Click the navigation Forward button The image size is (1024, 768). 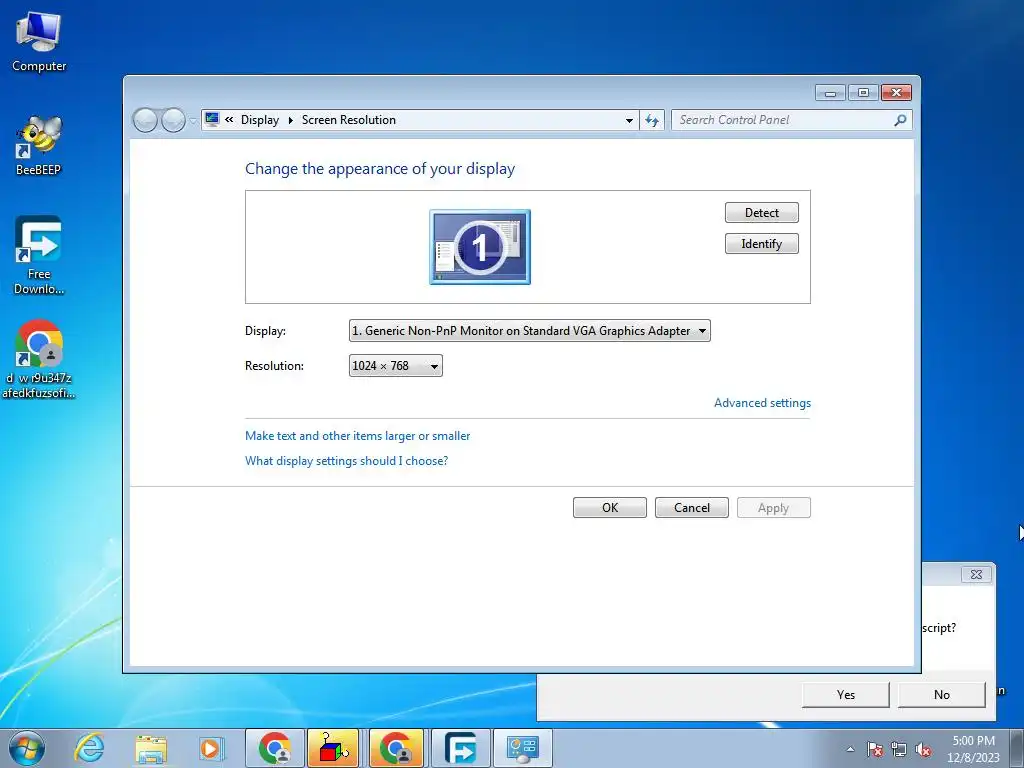tap(173, 120)
